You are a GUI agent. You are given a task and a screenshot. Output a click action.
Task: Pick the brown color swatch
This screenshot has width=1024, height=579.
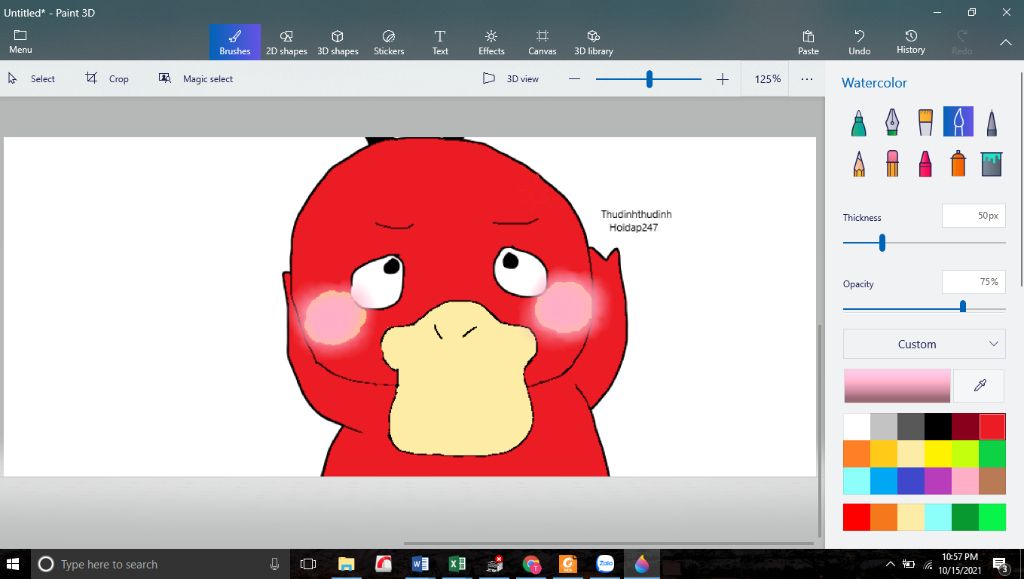coord(992,481)
